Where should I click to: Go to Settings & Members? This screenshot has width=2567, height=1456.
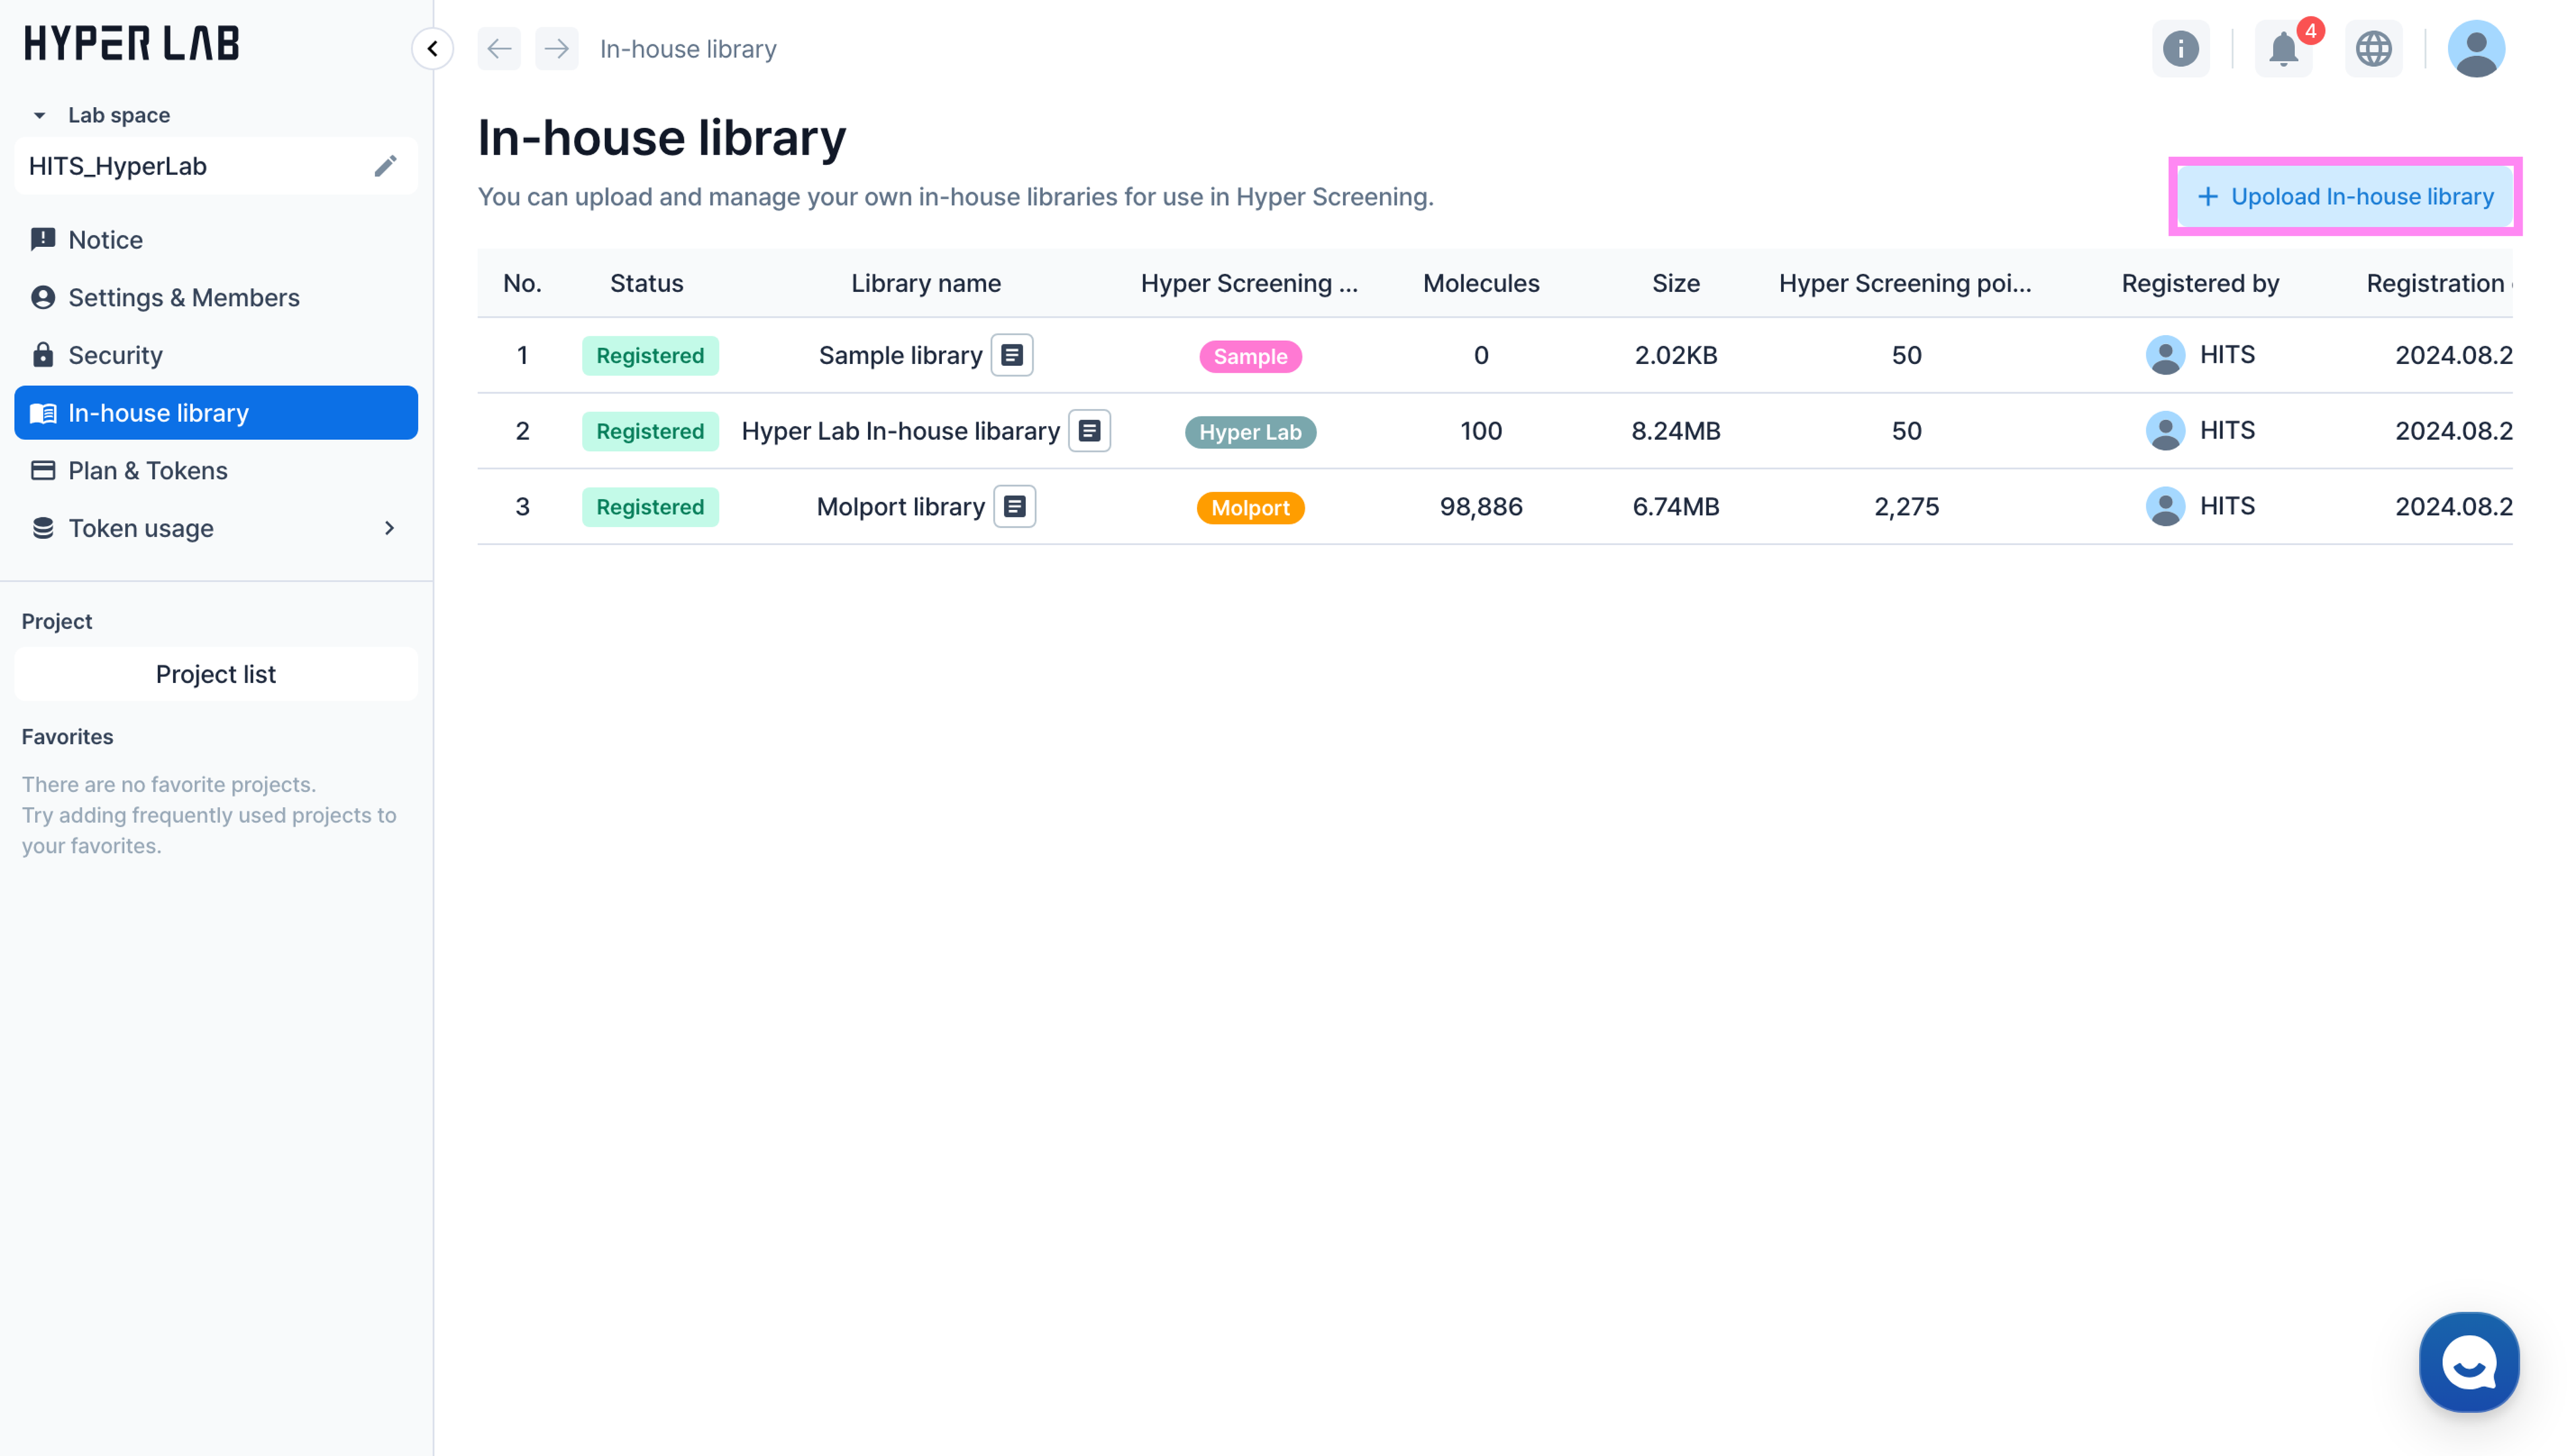tap(183, 298)
